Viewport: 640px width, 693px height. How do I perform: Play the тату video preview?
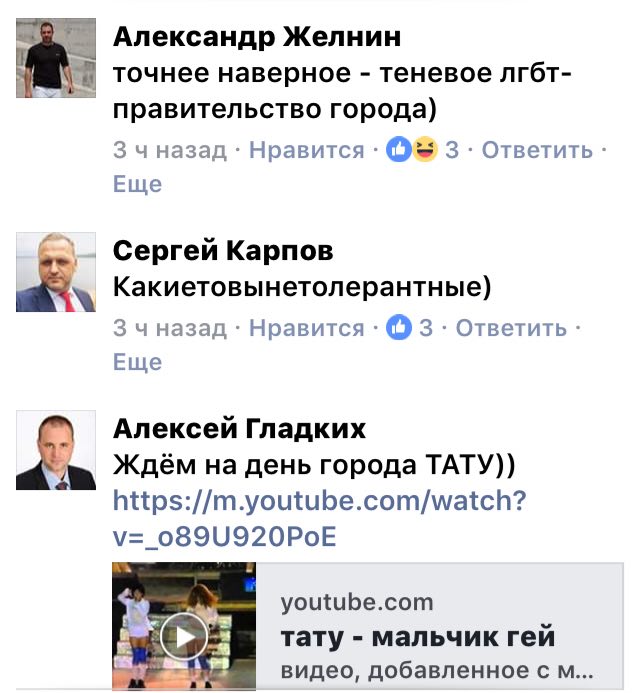(184, 636)
